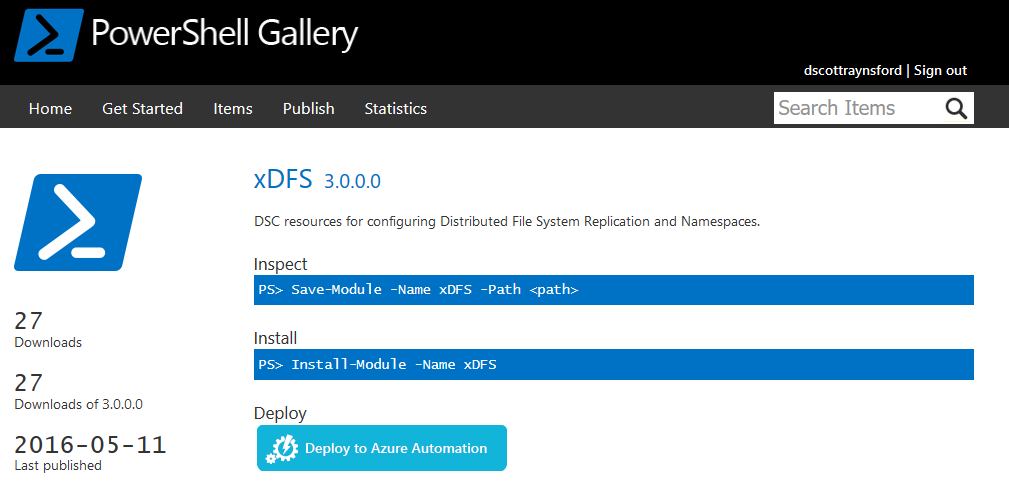Go to the Items menu
The height and width of the screenshot is (484, 1009).
coord(233,109)
